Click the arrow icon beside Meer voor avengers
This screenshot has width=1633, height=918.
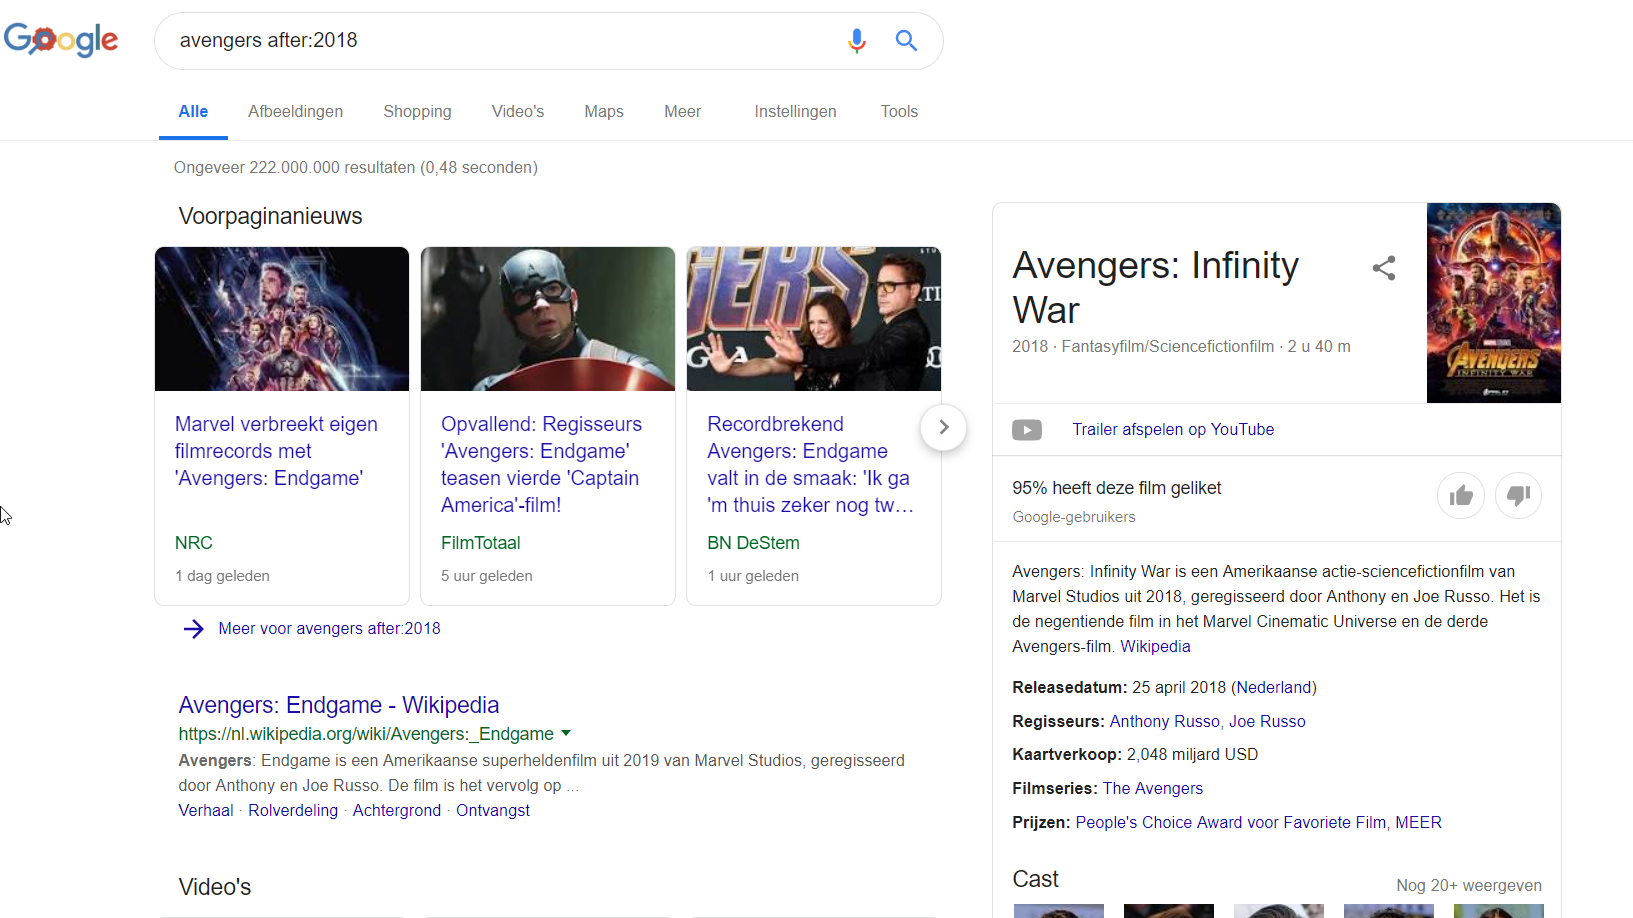click(x=194, y=629)
